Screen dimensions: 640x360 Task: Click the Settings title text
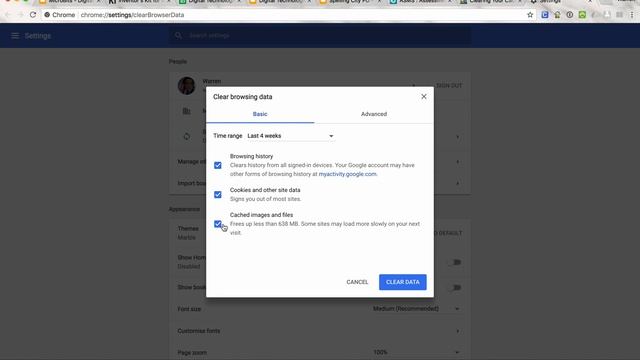click(x=38, y=36)
